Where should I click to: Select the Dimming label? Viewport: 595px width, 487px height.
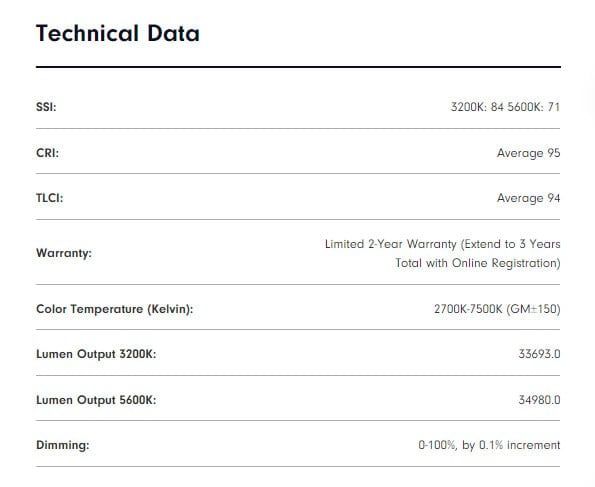point(63,445)
